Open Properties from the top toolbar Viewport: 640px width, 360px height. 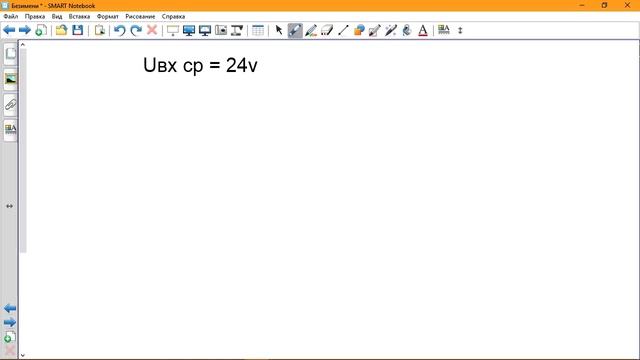click(444, 30)
